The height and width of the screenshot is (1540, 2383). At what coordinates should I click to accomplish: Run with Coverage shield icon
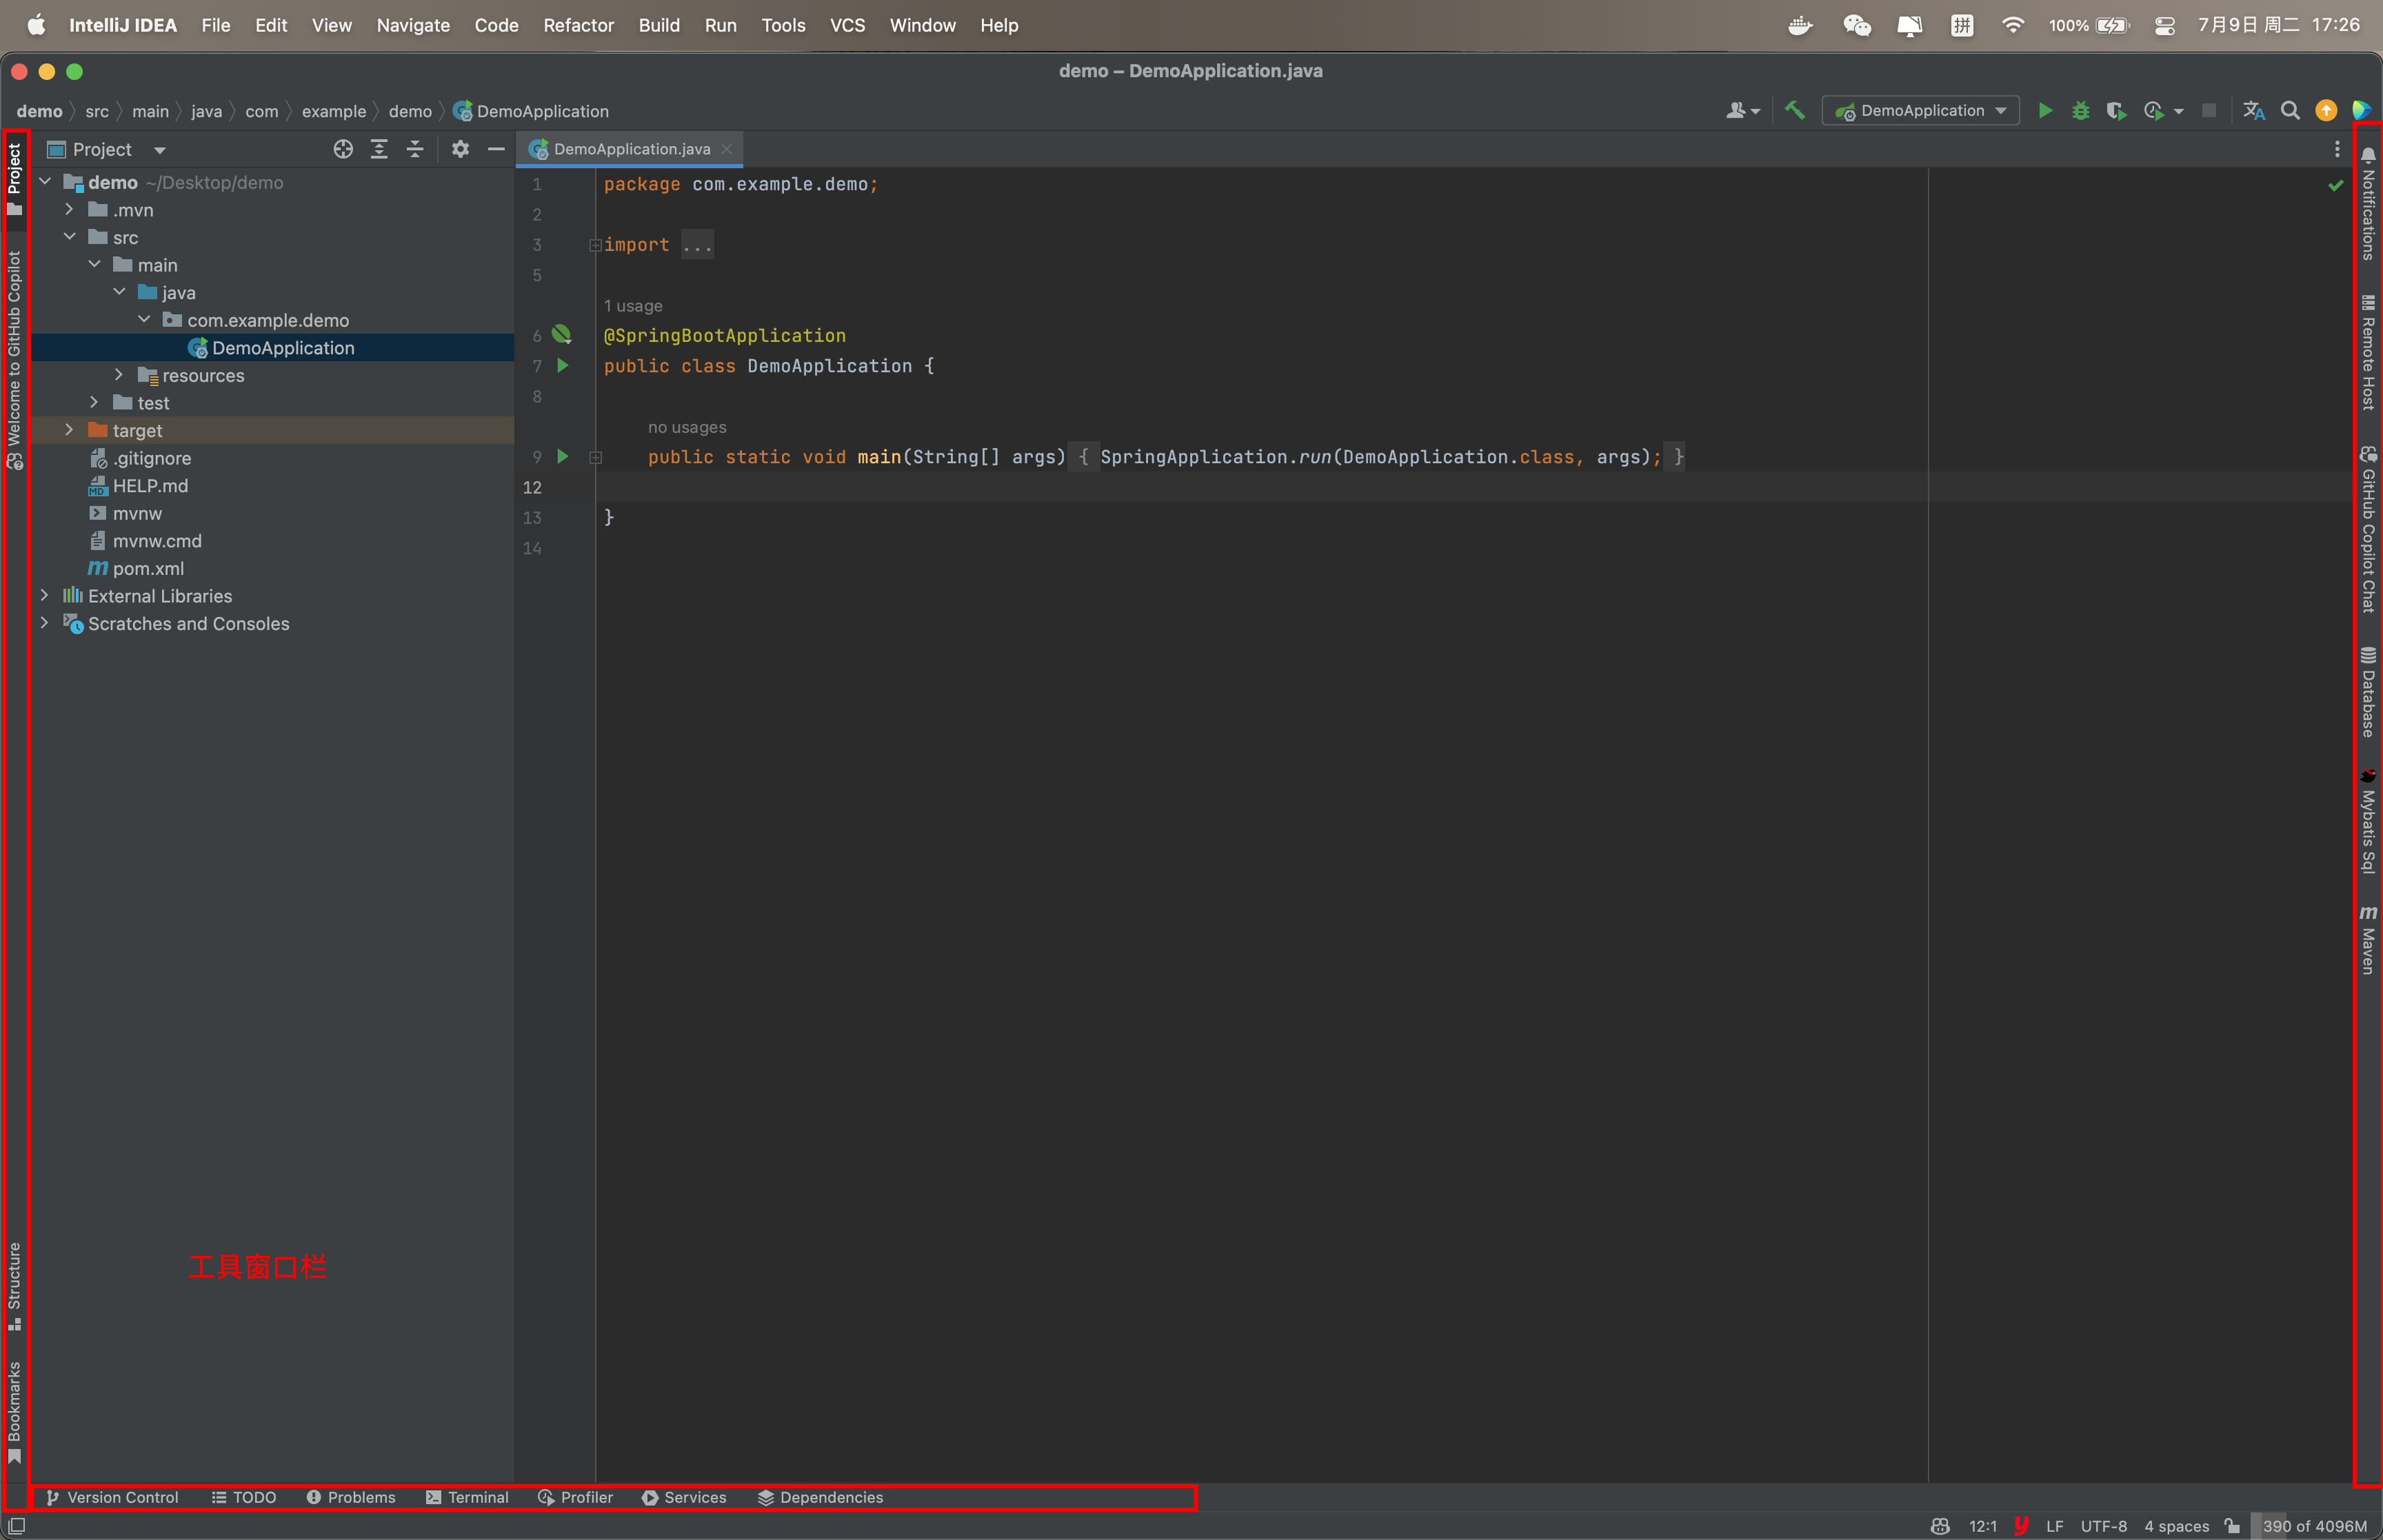(2115, 111)
